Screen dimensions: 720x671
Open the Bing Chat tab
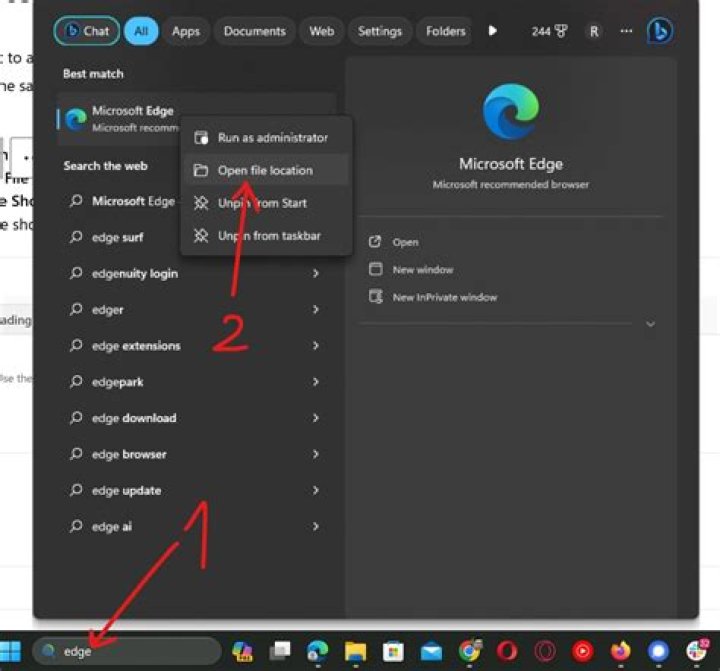(87, 31)
